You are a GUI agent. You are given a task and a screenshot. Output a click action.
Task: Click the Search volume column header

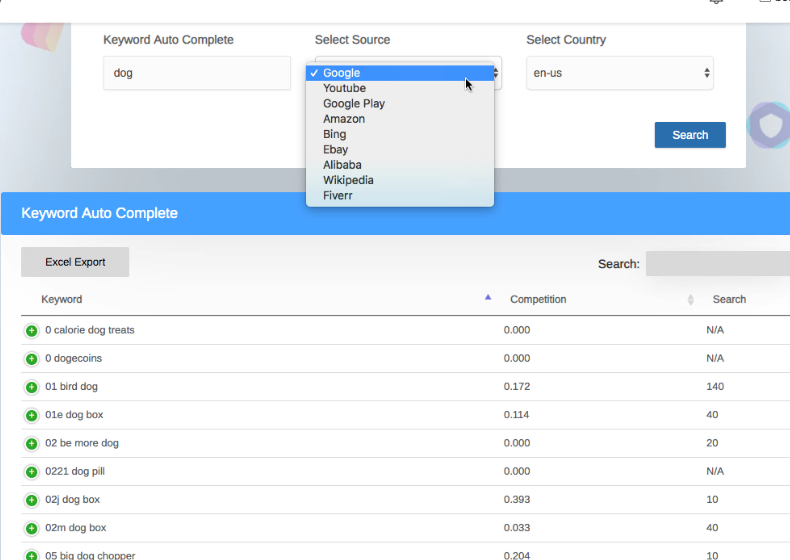729,299
